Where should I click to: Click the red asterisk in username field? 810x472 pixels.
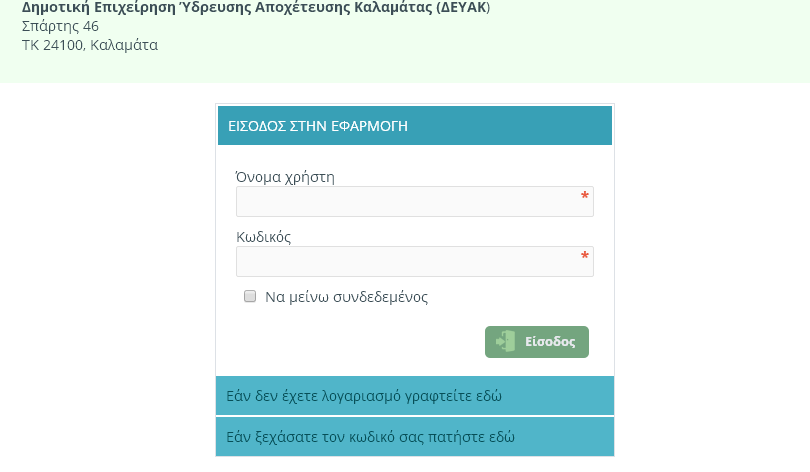[584, 196]
